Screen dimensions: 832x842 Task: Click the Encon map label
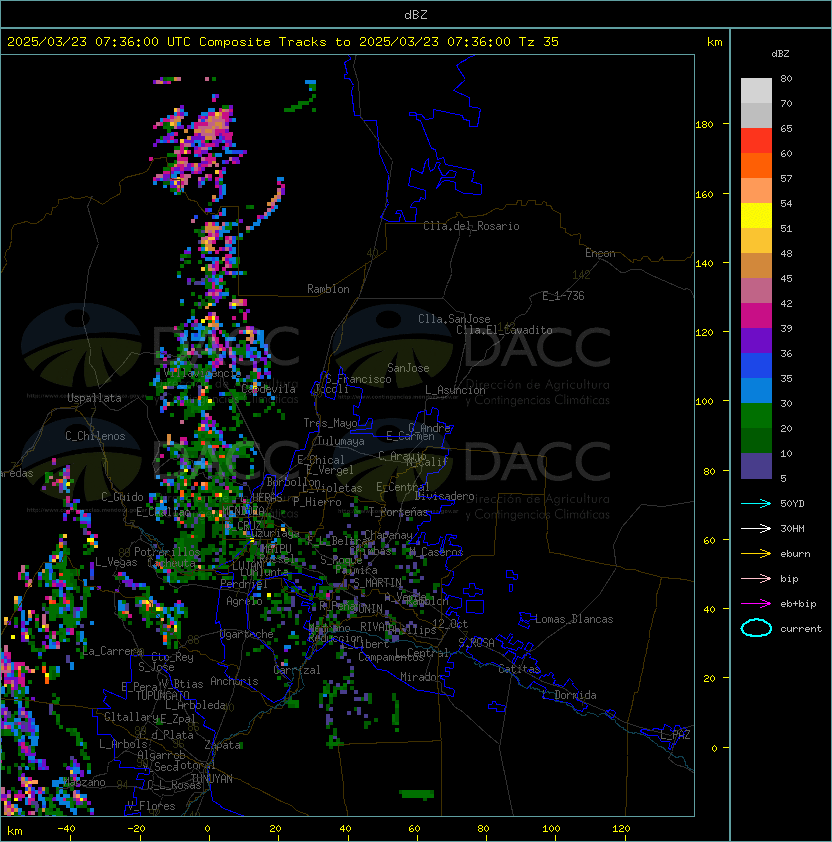pyautogui.click(x=600, y=253)
